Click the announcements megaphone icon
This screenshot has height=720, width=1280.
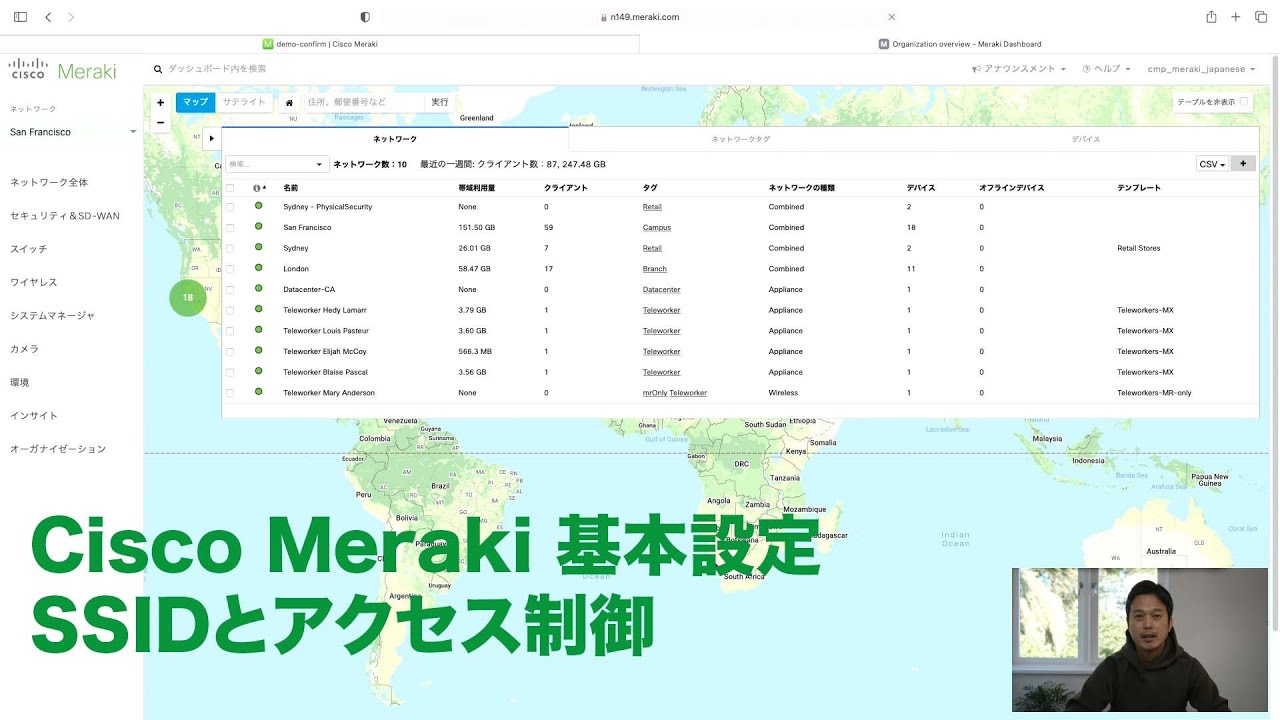(976, 69)
